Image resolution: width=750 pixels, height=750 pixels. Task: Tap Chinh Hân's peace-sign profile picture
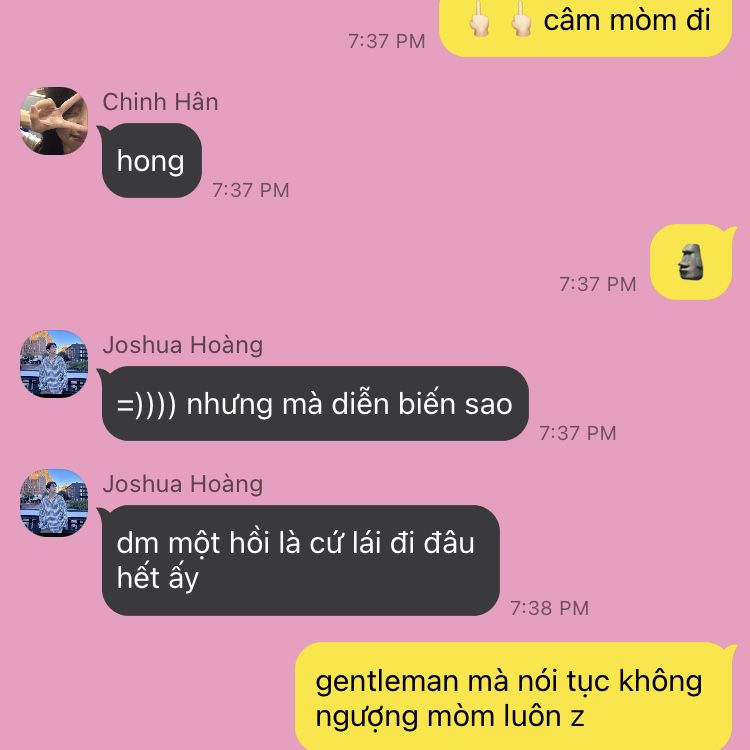pos(54,121)
